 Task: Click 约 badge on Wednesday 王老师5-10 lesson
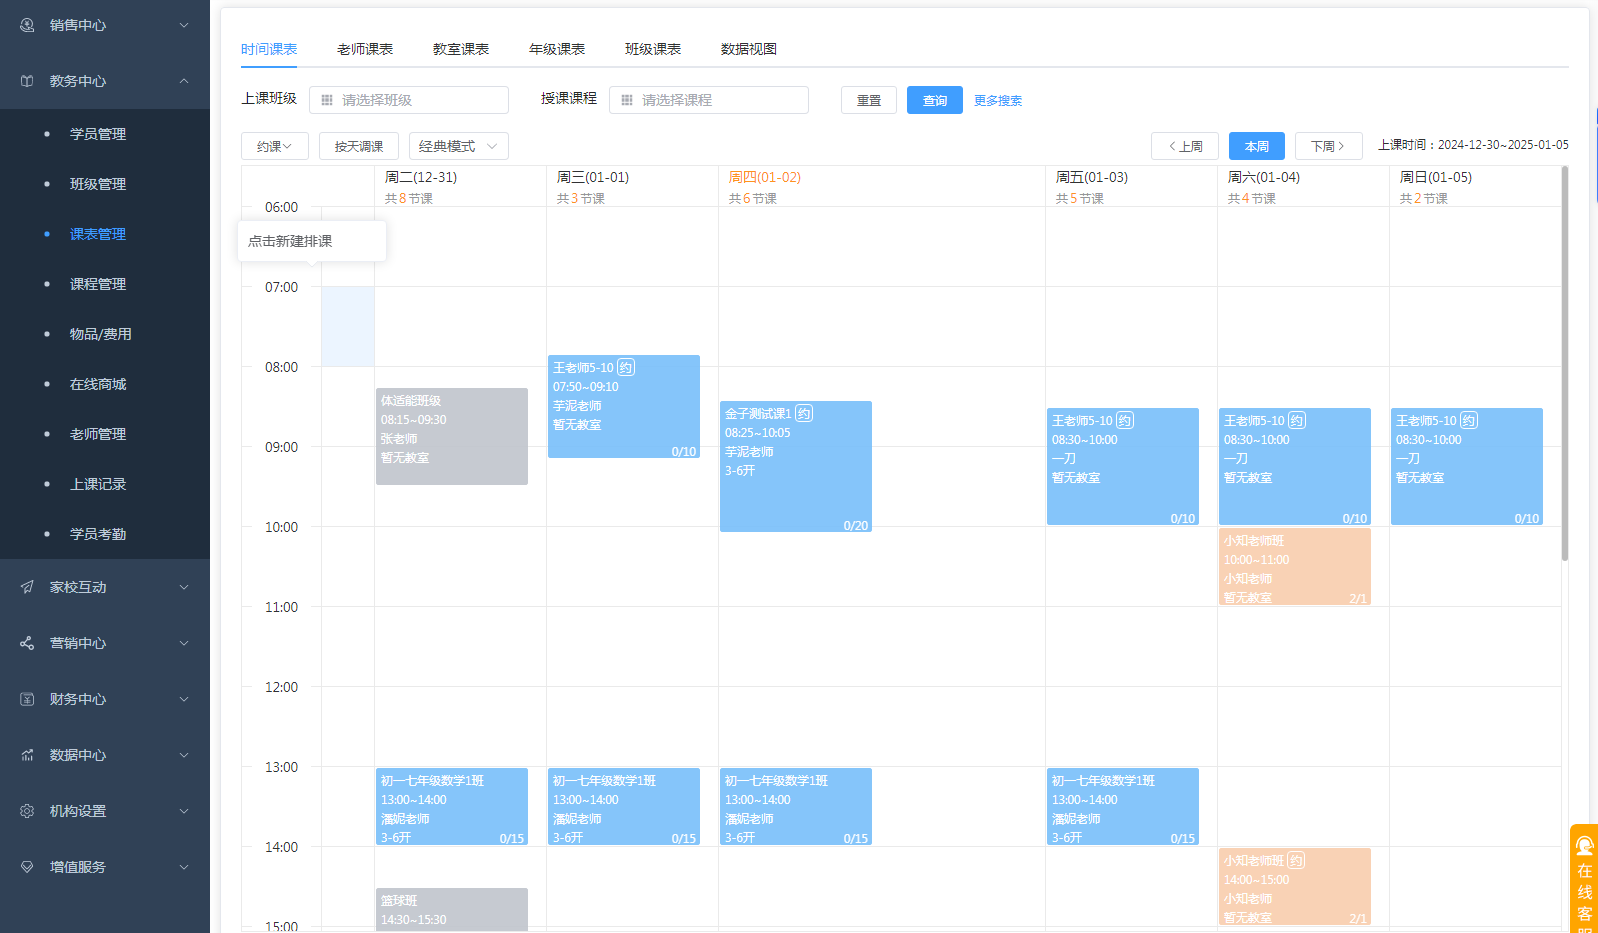tap(626, 368)
